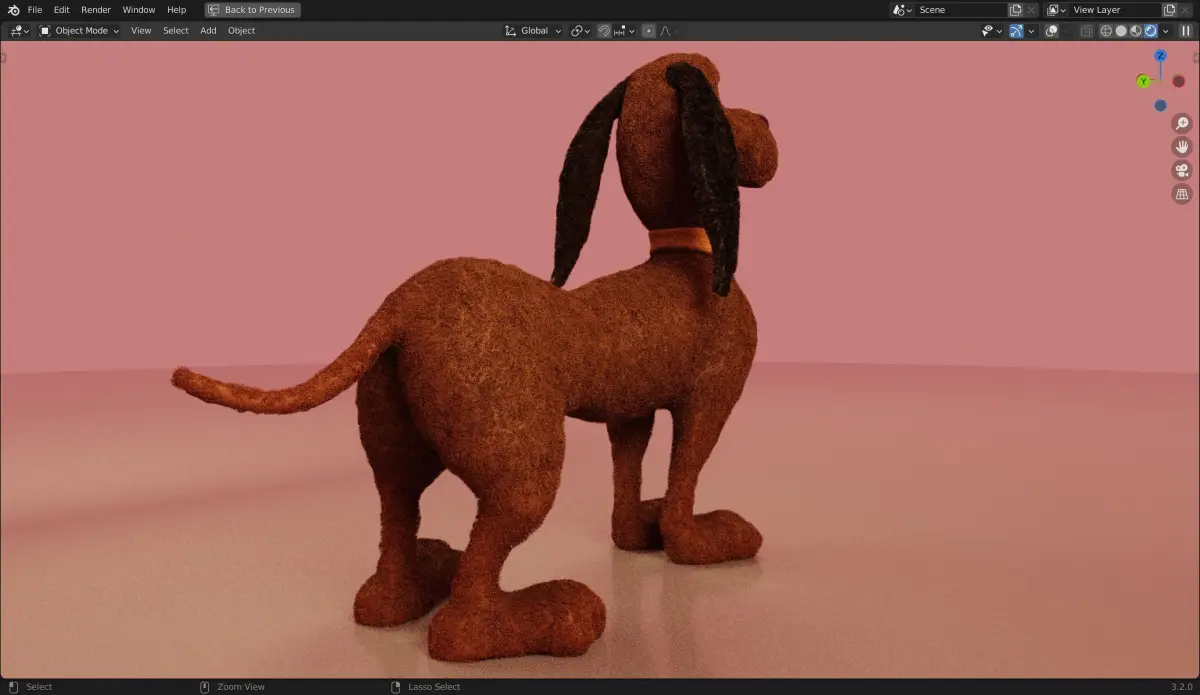This screenshot has height=695, width=1200.
Task: Open the proportional editing falloff curve
Action: (x=666, y=31)
